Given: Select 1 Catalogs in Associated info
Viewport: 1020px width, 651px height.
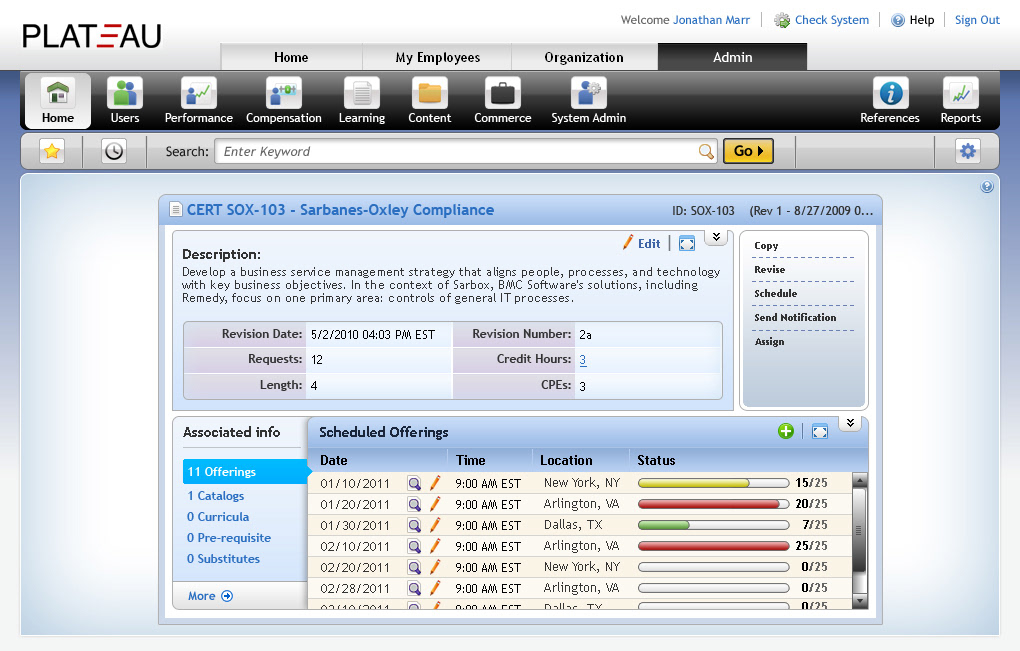Looking at the screenshot, I should tap(215, 496).
